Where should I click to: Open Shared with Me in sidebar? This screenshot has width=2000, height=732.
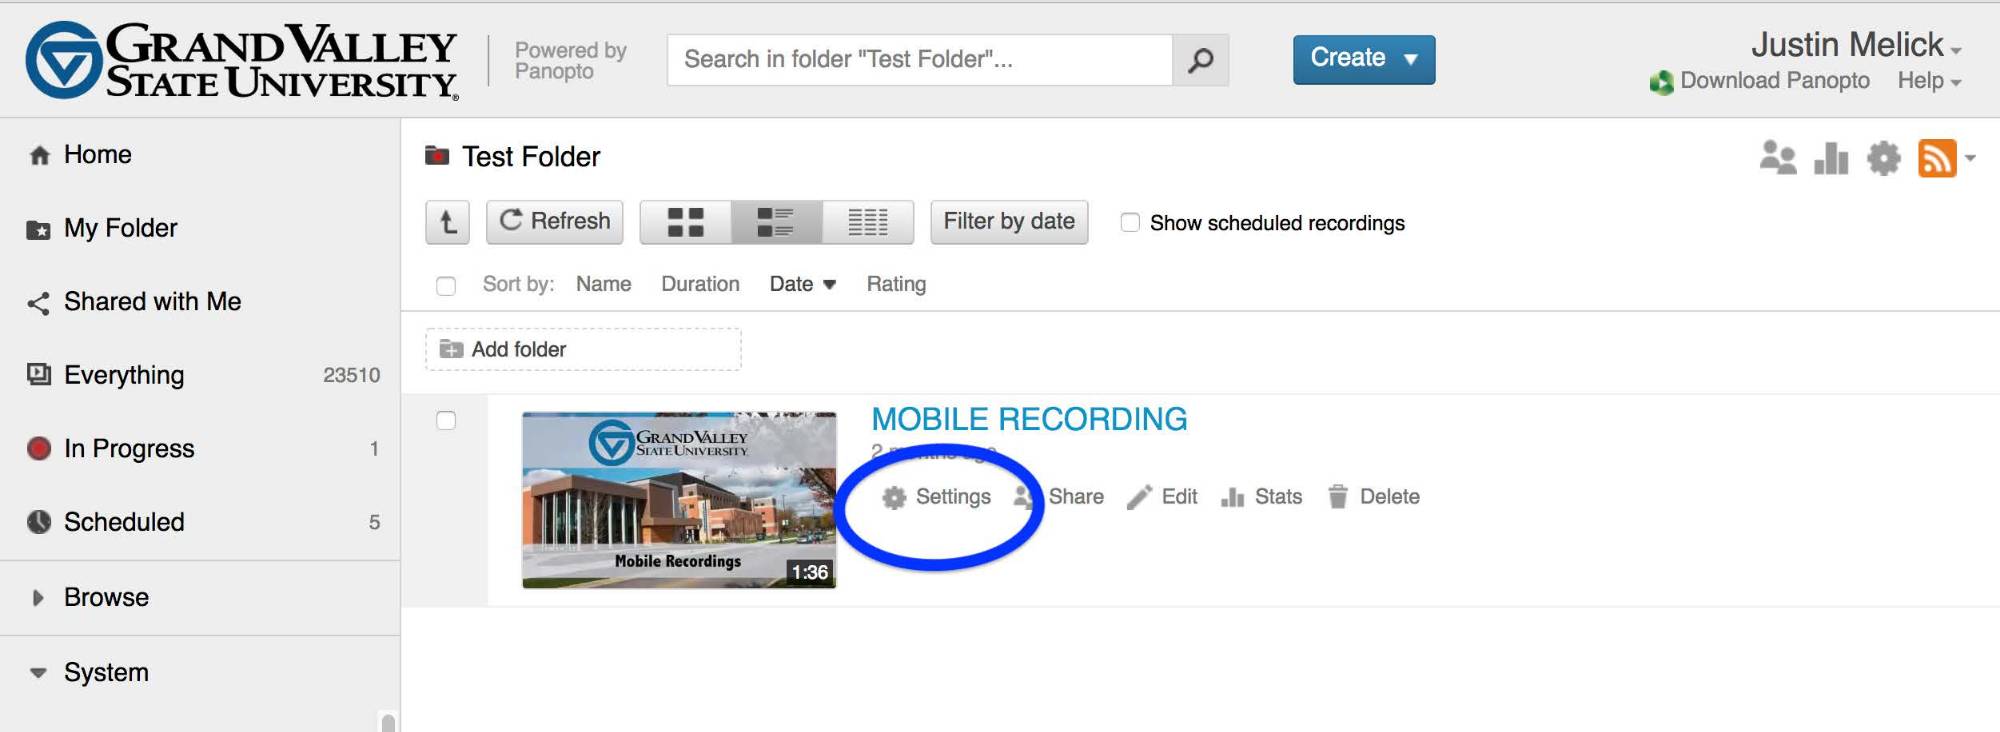[x=152, y=302]
